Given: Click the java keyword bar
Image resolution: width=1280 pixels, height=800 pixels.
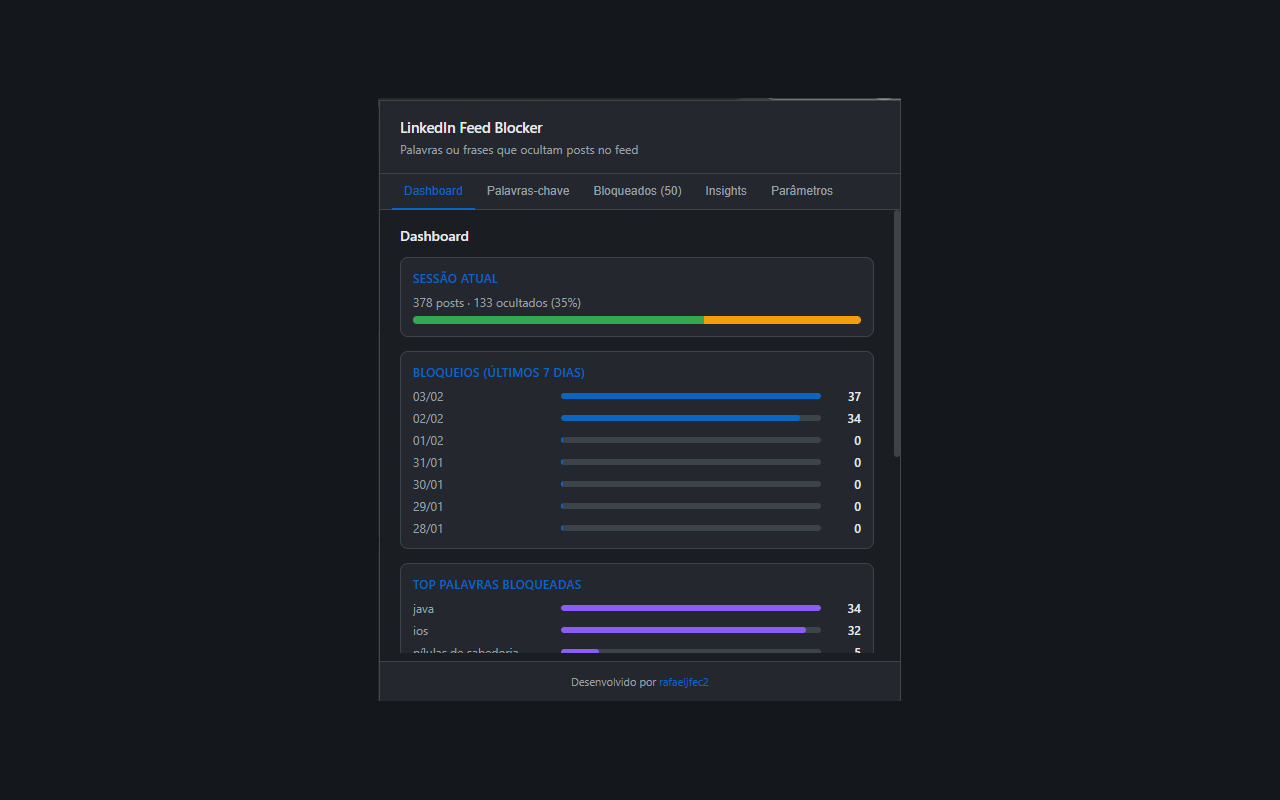Looking at the screenshot, I should (691, 609).
